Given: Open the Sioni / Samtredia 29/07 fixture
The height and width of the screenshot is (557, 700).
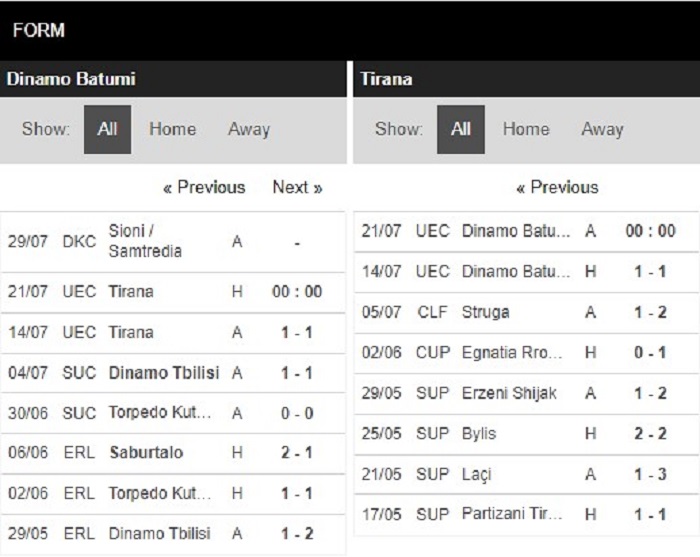Looking at the screenshot, I should click(173, 241).
